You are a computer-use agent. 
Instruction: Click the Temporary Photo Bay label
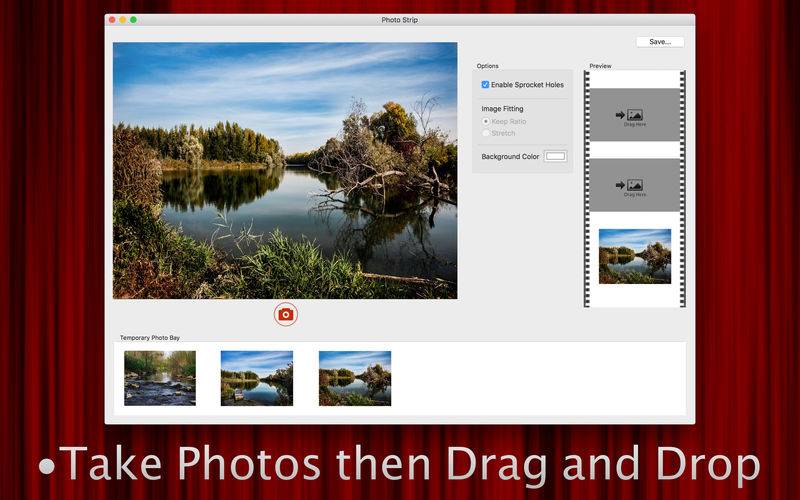(149, 338)
